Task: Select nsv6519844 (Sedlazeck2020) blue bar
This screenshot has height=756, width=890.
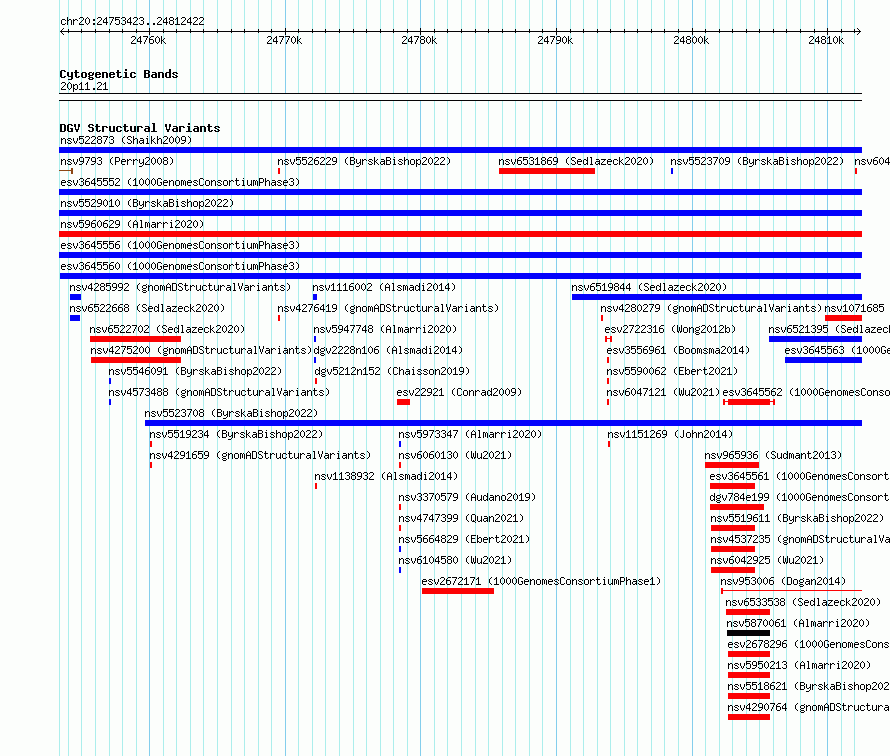Action: point(717,297)
